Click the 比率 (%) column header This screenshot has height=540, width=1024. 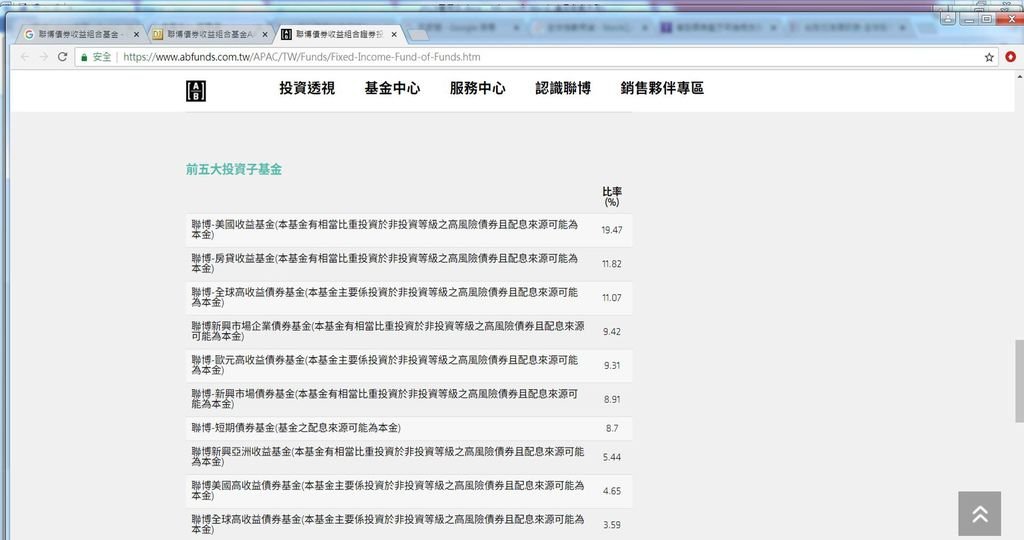pos(612,197)
